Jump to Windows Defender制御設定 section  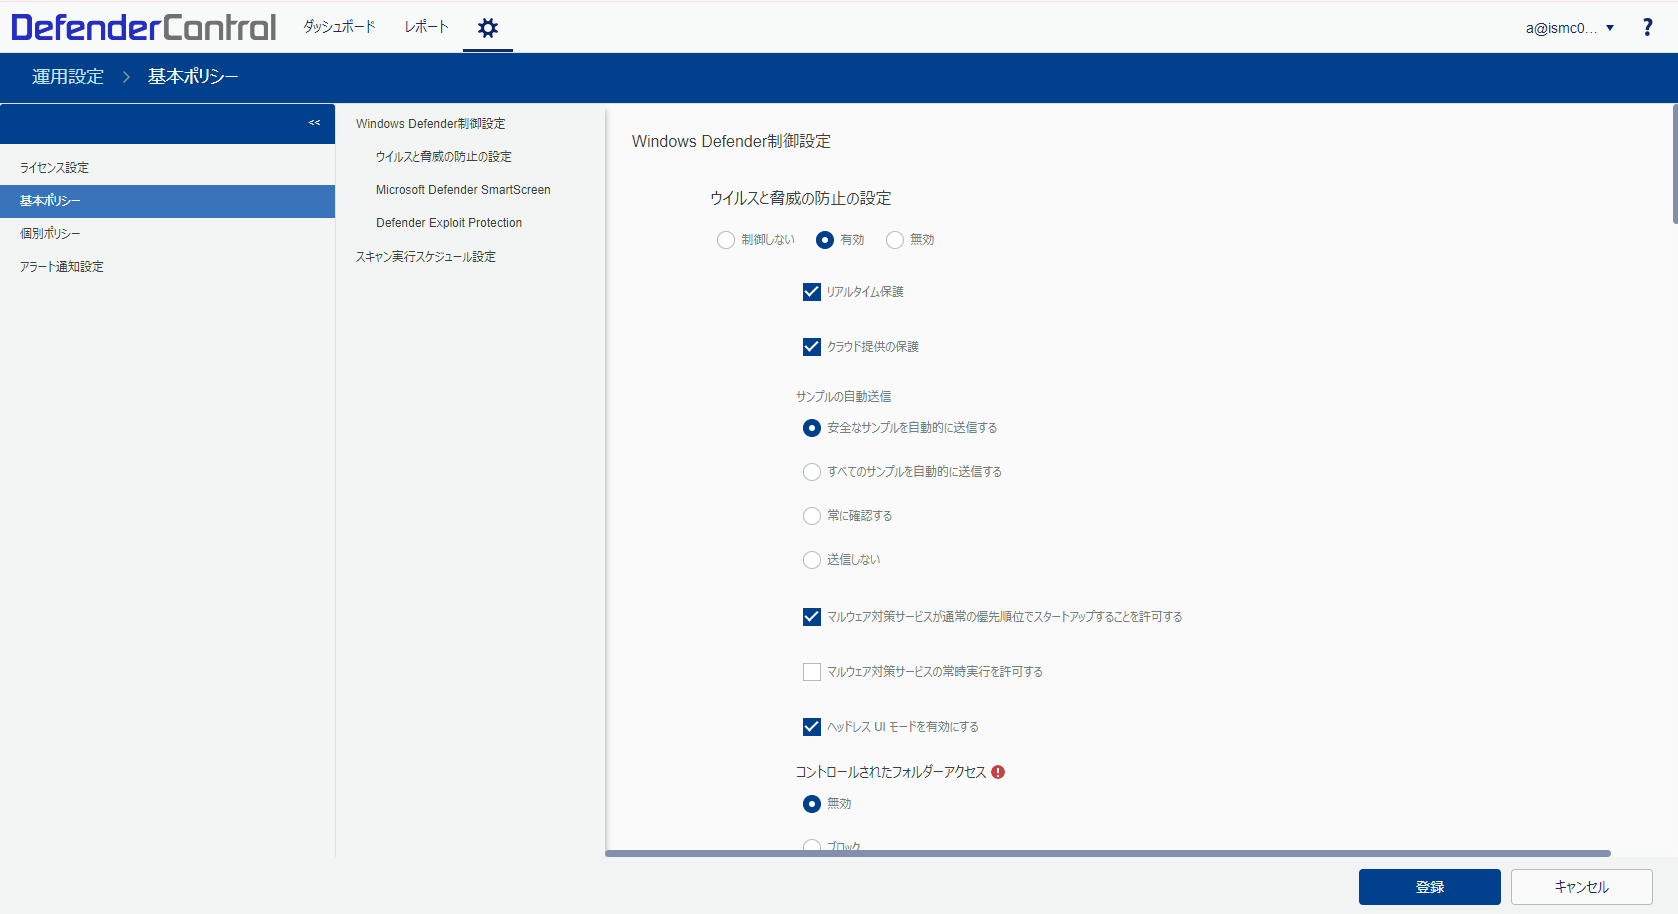coord(431,124)
